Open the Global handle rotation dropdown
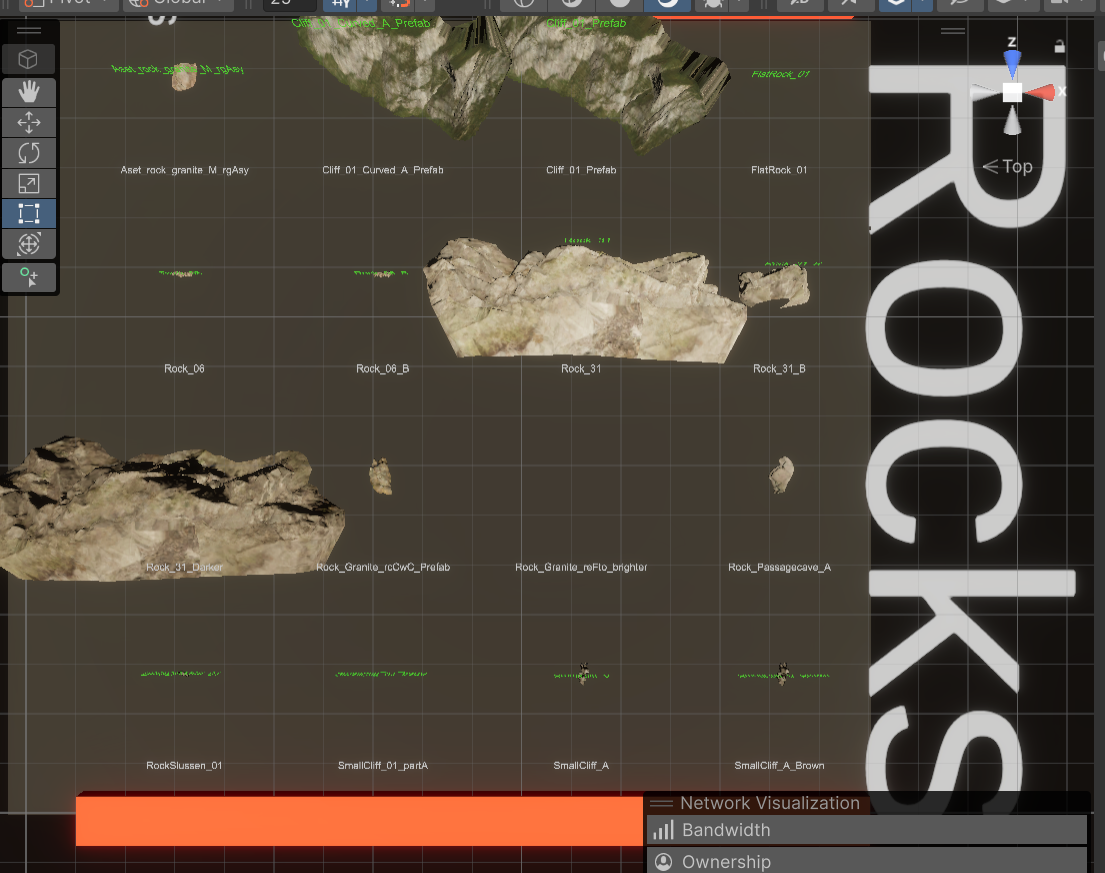Viewport: 1105px width, 873px height. [x=178, y=3]
